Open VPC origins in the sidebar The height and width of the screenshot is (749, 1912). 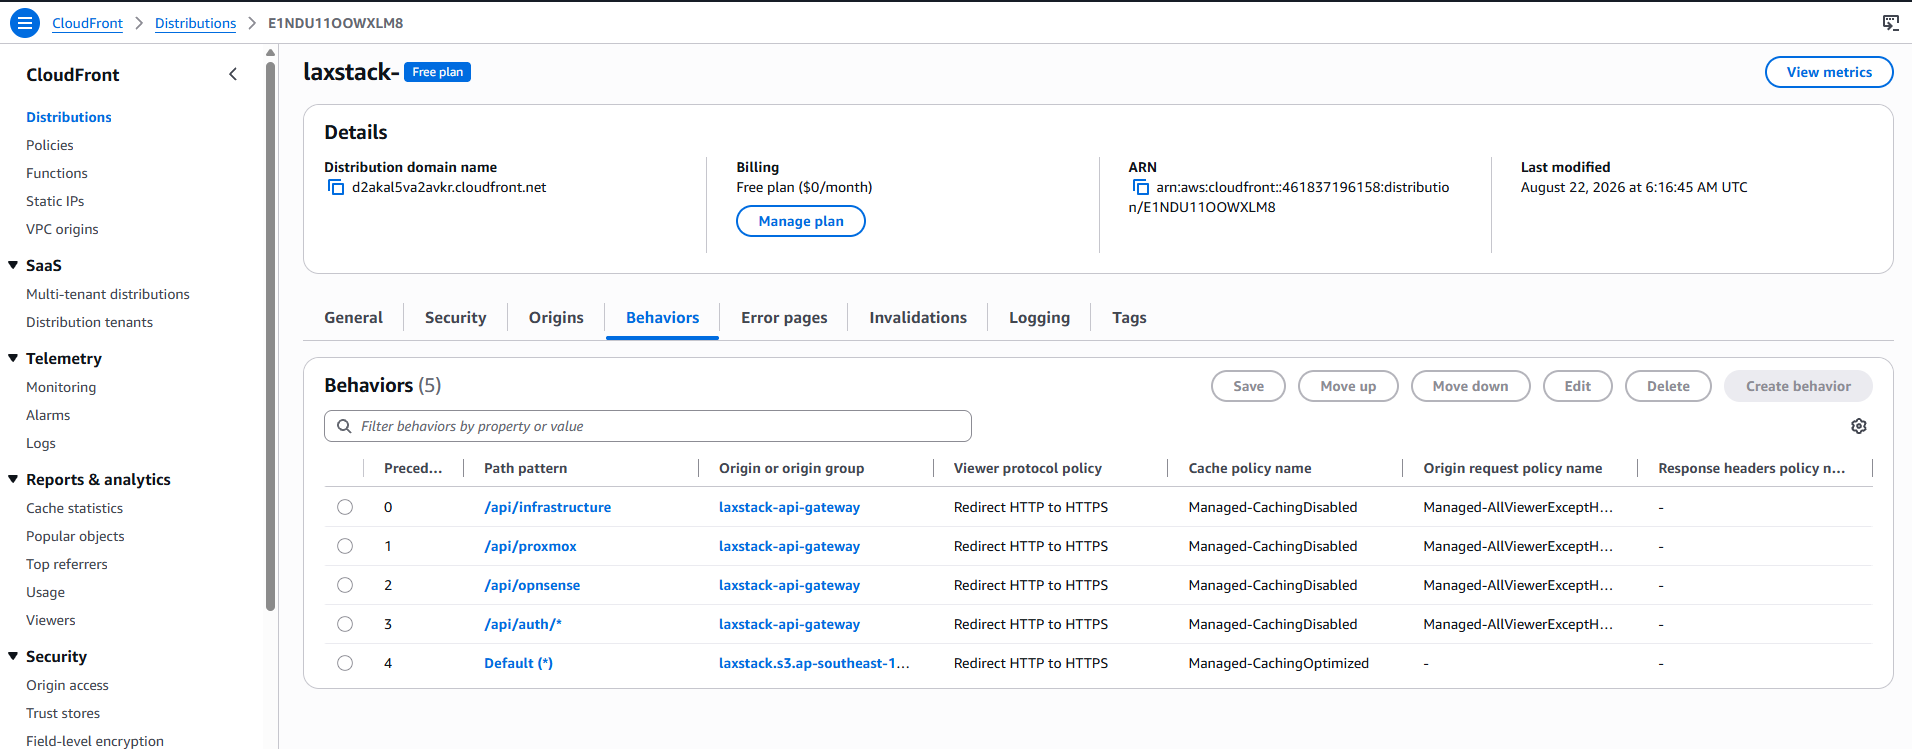coord(62,229)
